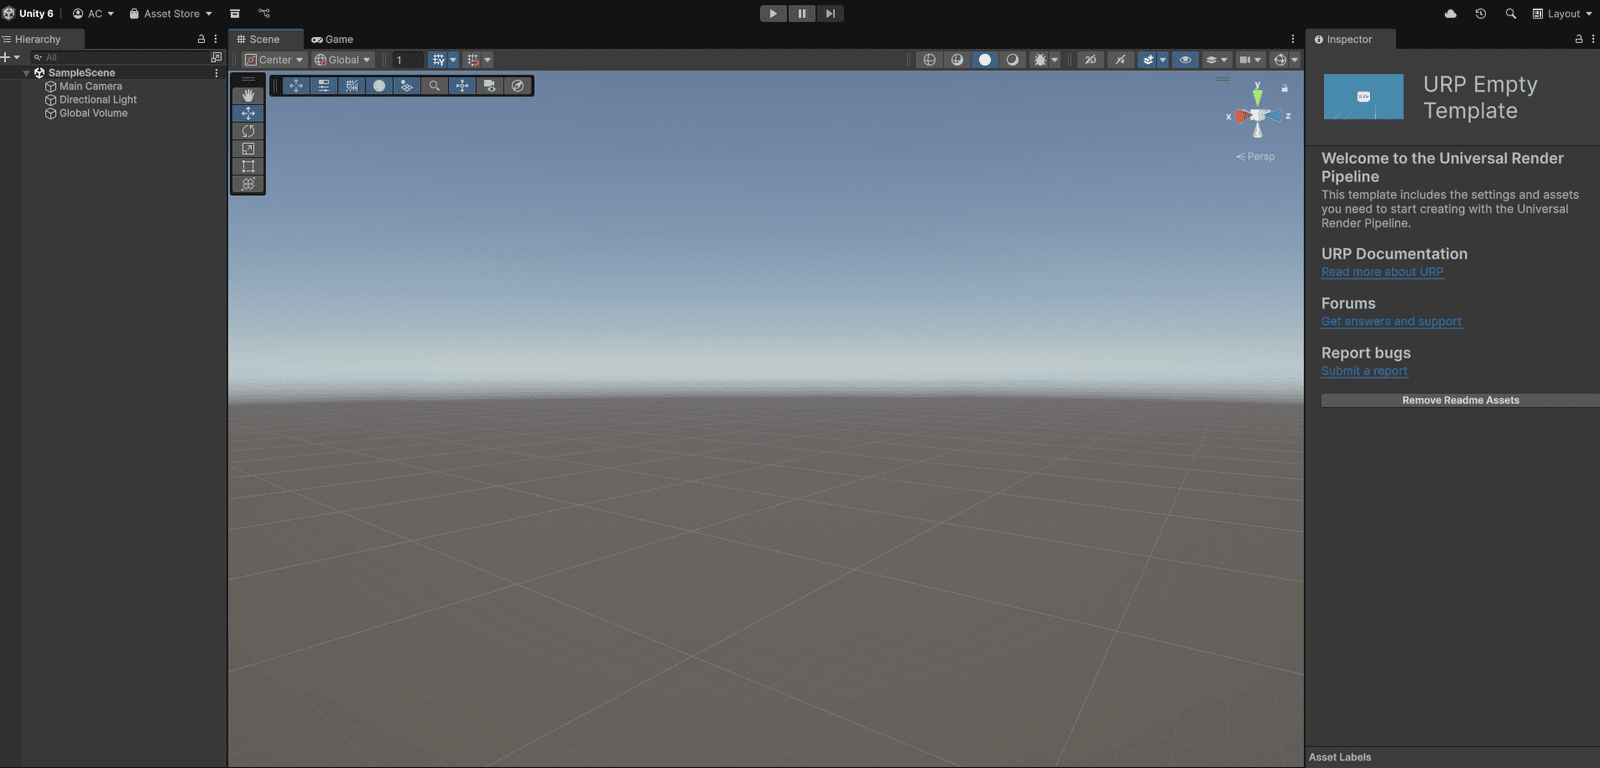Open version control branch icon
This screenshot has width=1600, height=768.
click(264, 14)
